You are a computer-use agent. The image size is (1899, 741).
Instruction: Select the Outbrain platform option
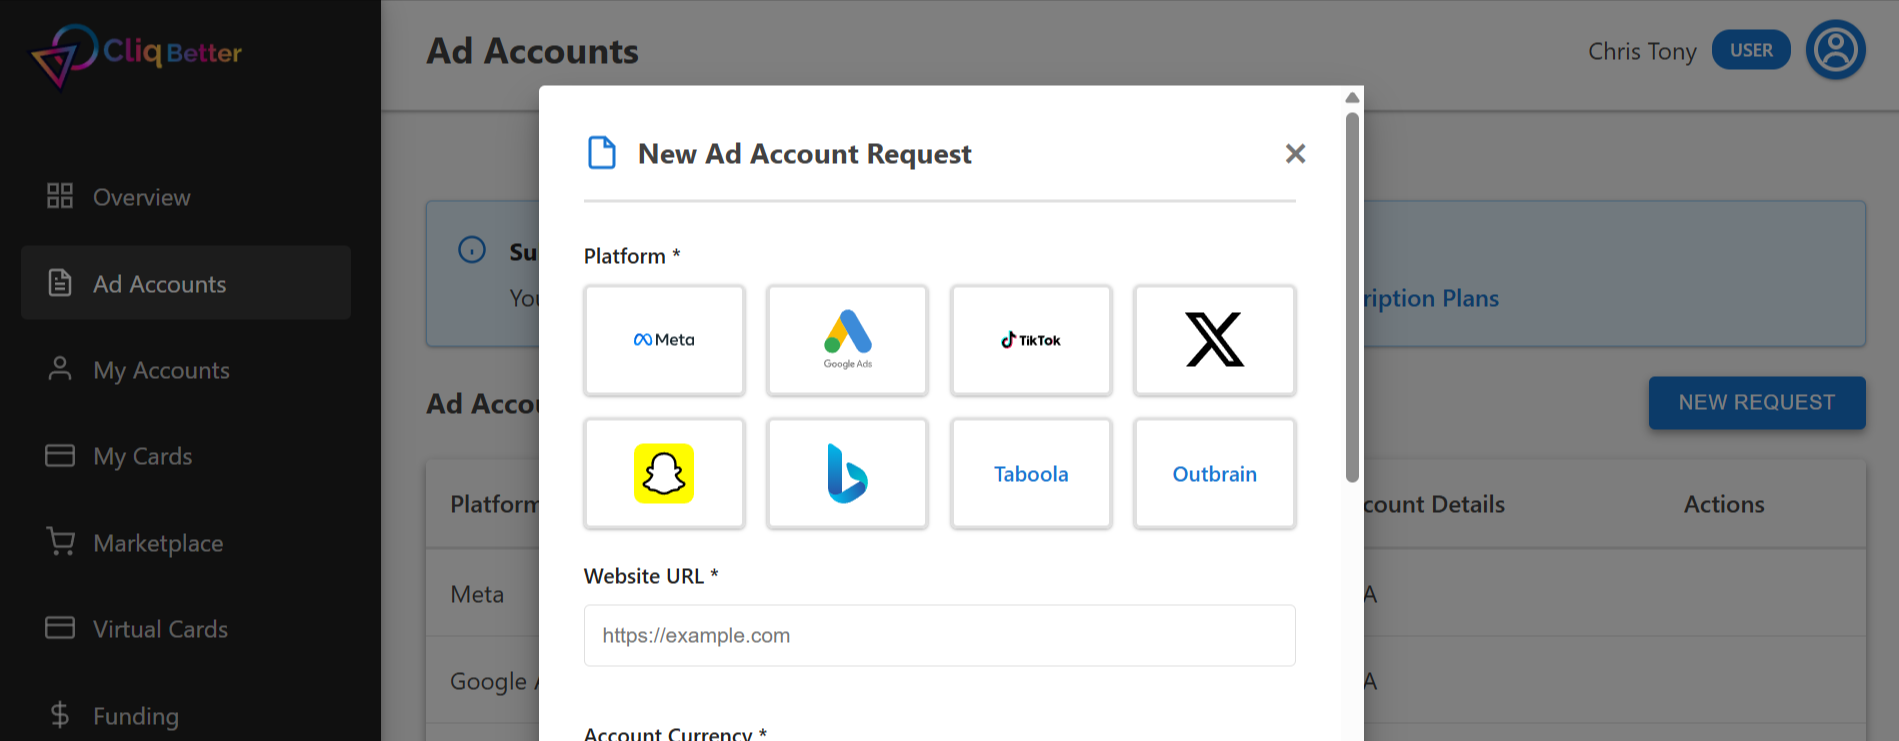1214,473
